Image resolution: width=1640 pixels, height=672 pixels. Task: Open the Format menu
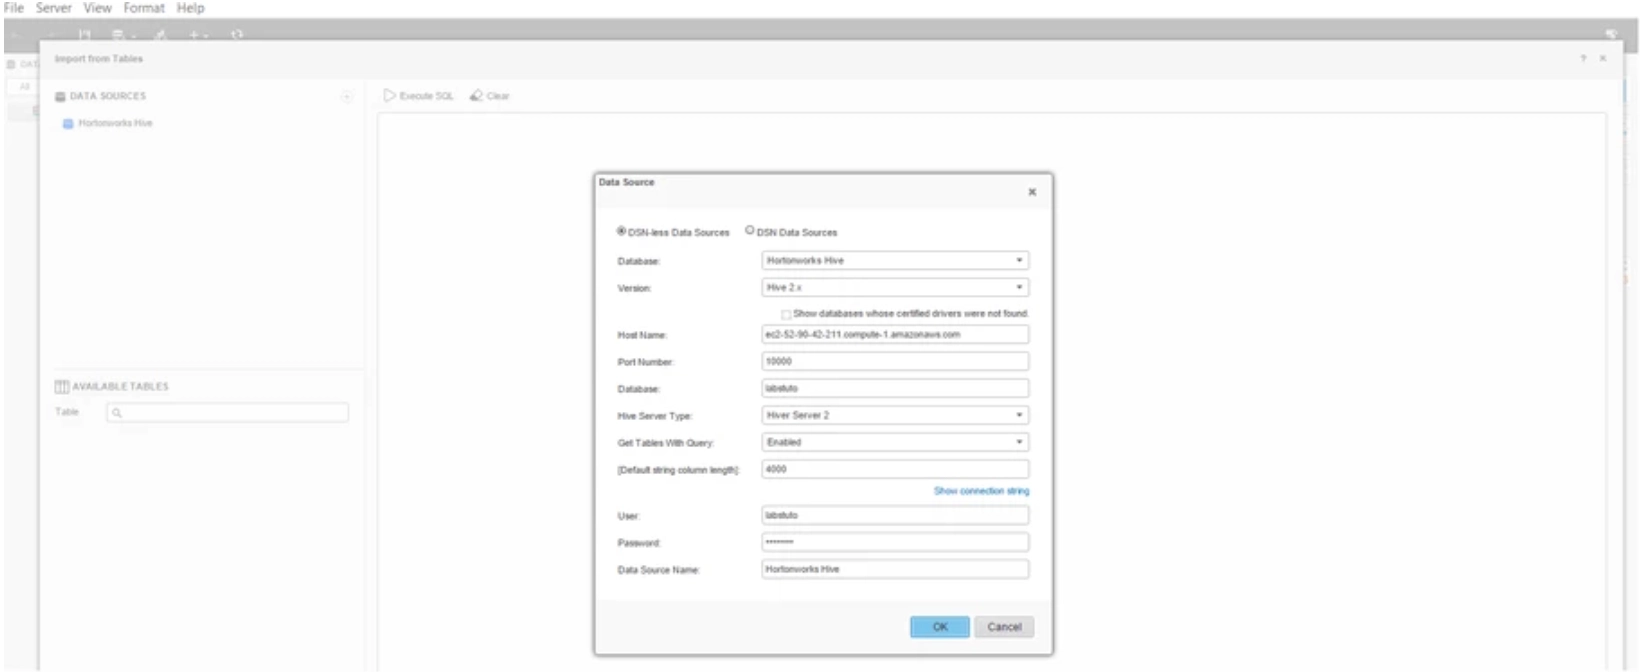(x=144, y=8)
